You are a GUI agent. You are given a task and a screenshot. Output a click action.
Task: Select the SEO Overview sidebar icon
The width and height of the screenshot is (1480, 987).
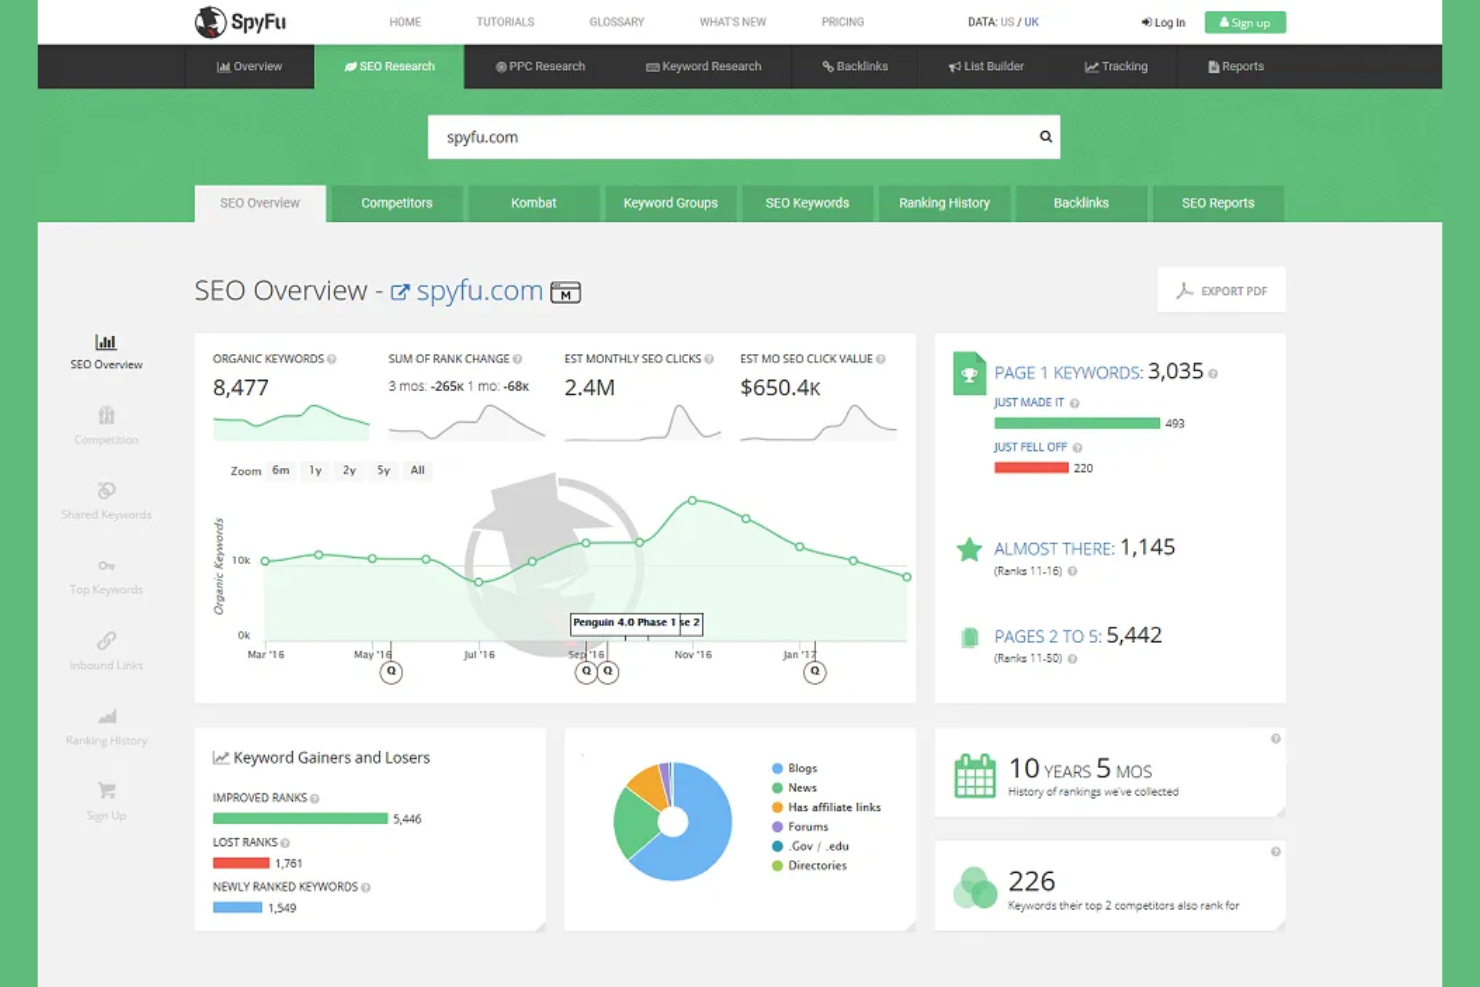point(105,342)
